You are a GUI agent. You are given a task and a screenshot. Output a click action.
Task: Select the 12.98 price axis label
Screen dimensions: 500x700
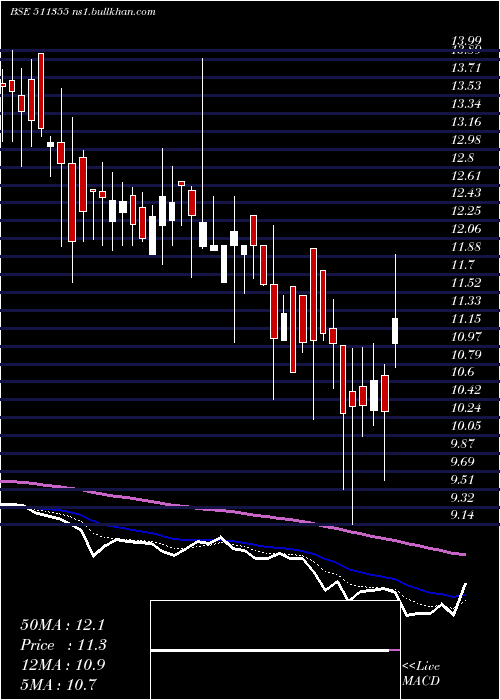click(x=466, y=139)
